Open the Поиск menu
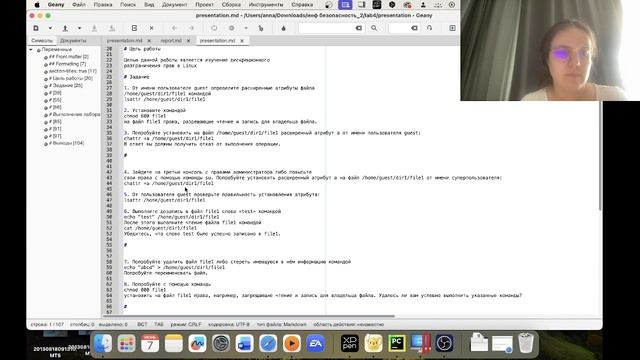Image resolution: width=640 pixels, height=360 pixels. (x=128, y=5)
